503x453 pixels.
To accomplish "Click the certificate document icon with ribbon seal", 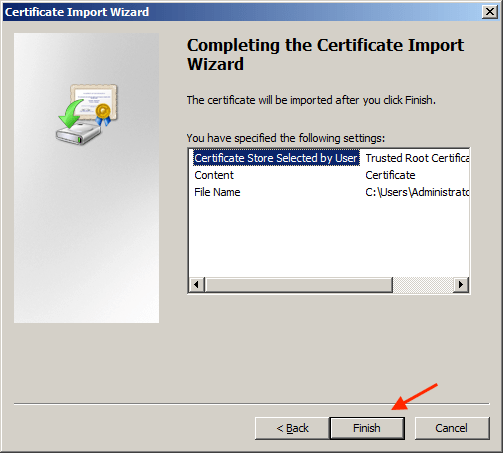I will coord(95,103).
